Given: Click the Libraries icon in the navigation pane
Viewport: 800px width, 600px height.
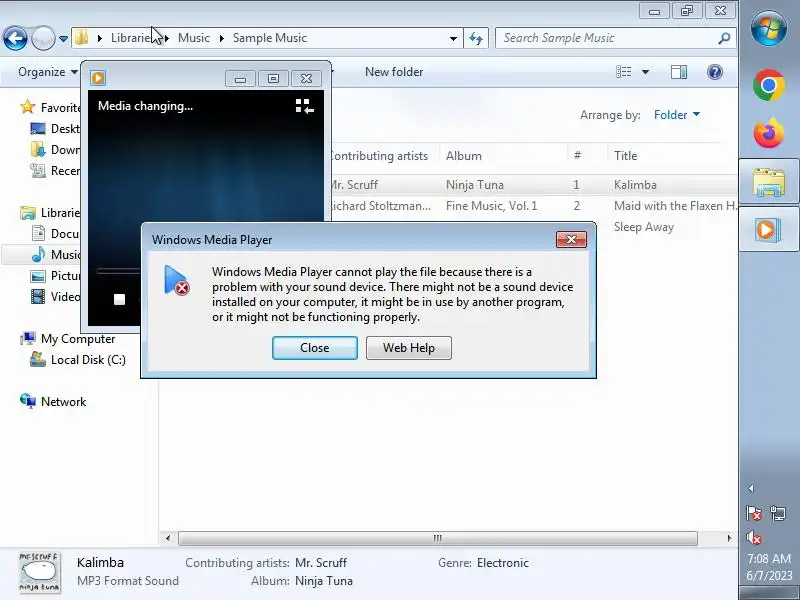Looking at the screenshot, I should tap(28, 213).
